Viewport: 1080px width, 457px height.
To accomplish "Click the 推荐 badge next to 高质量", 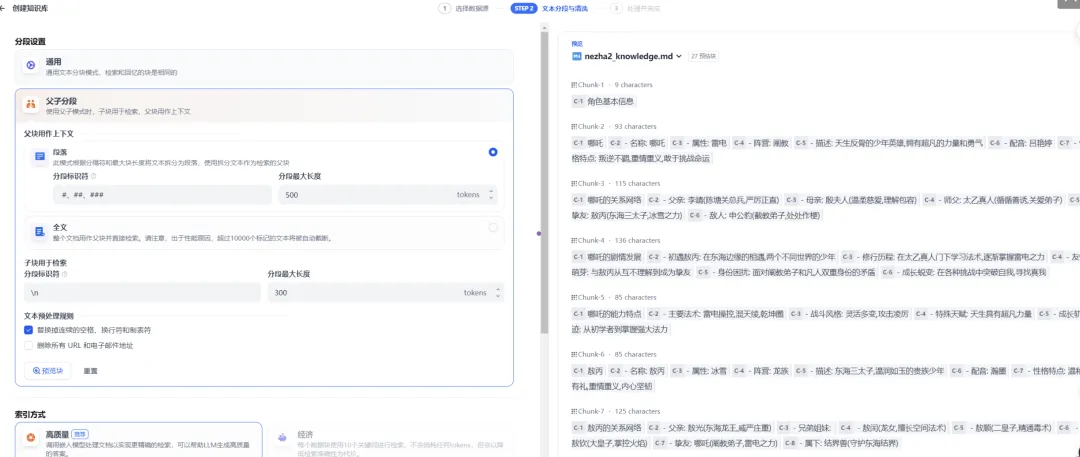I will coord(80,435).
